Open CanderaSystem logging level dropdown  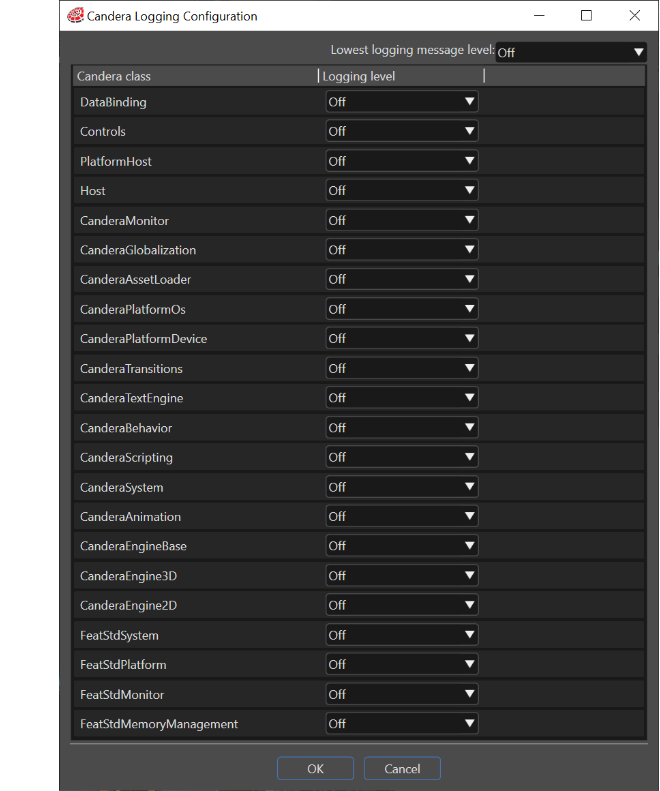[402, 487]
